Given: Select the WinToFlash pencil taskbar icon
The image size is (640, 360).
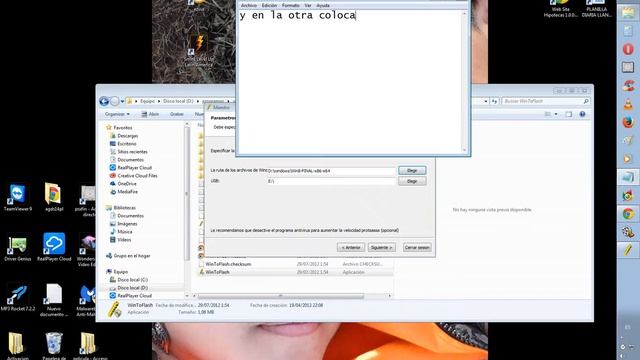Looking at the screenshot, I should coord(628,250).
